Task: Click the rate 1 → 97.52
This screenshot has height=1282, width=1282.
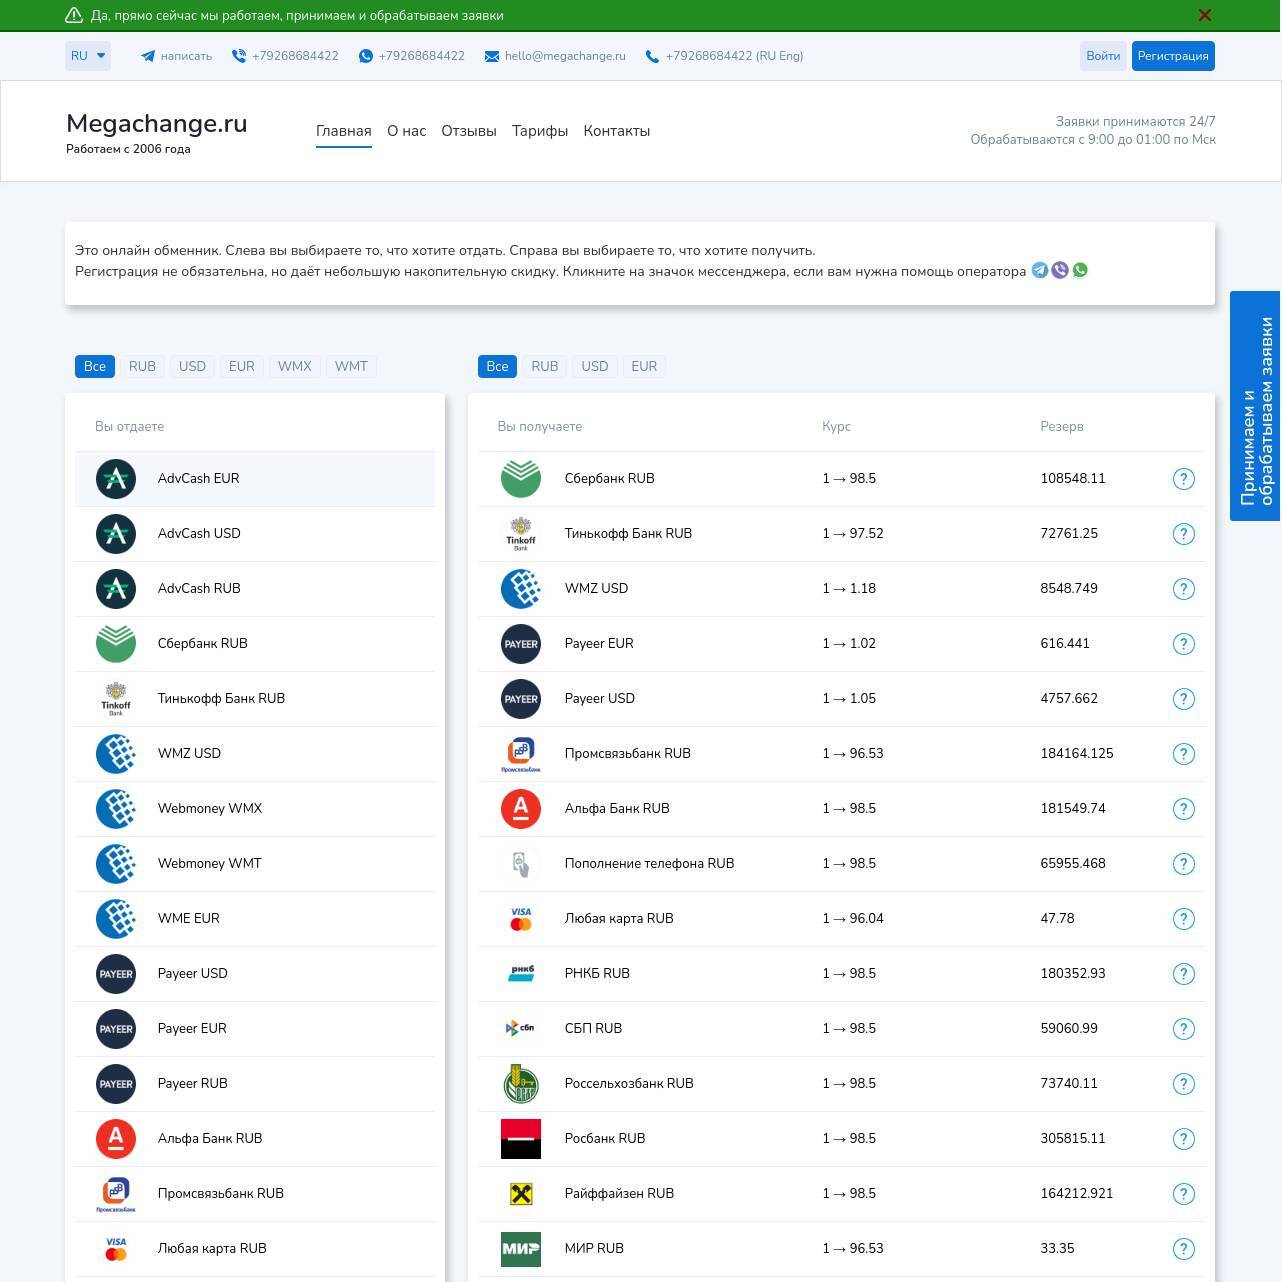Action: (853, 534)
